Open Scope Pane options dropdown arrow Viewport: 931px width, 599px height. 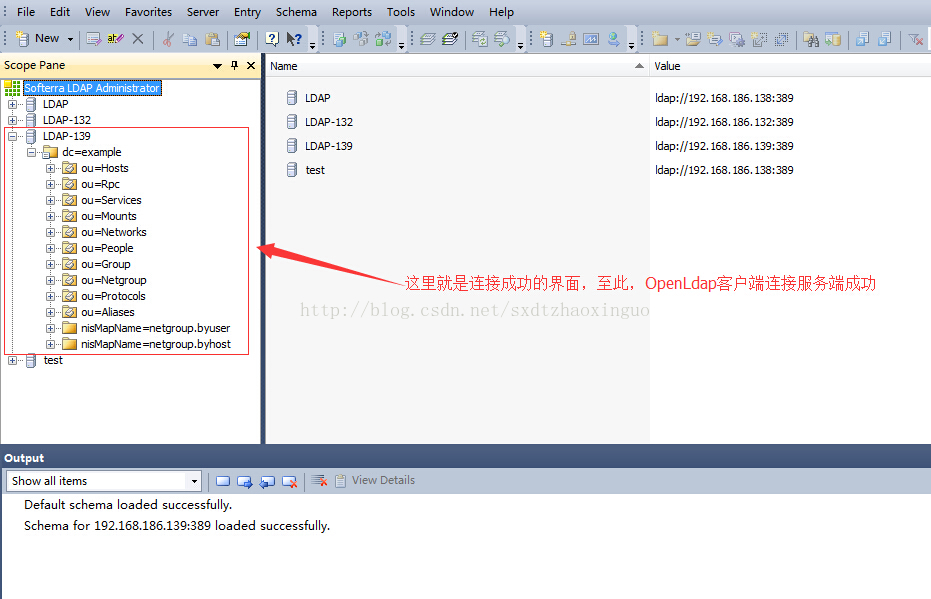pyautogui.click(x=217, y=66)
